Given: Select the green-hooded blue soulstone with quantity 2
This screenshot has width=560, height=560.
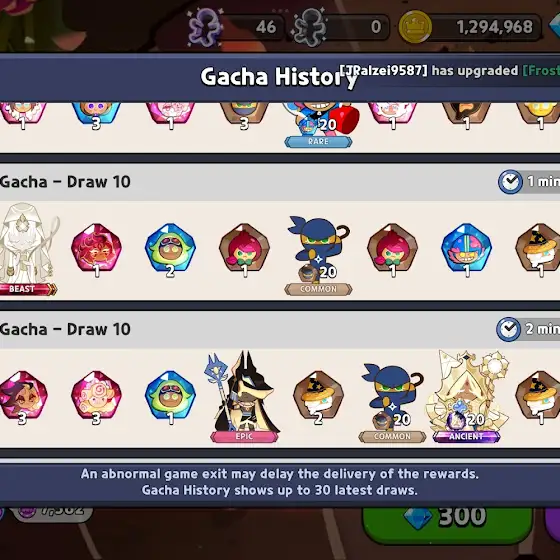Looking at the screenshot, I should click(170, 249).
